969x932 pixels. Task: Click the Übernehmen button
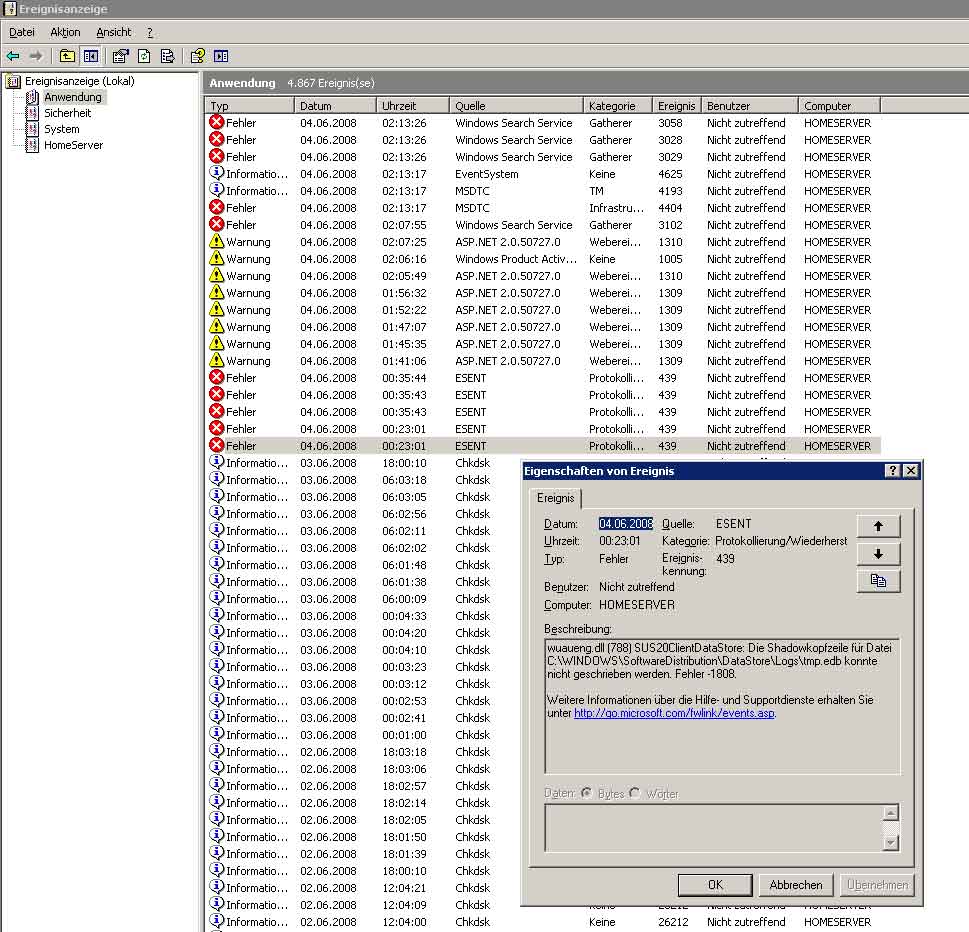877,885
